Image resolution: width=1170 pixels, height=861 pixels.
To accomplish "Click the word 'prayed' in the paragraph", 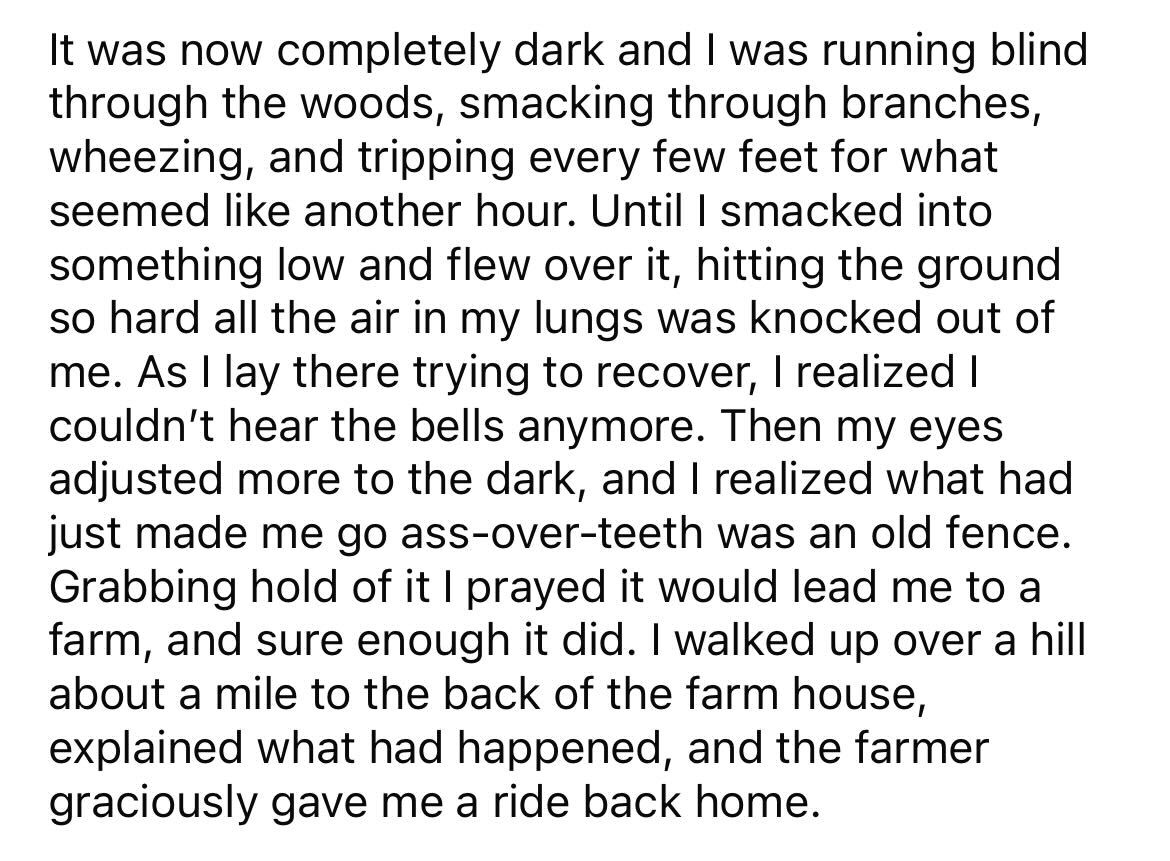I will coord(536,588).
